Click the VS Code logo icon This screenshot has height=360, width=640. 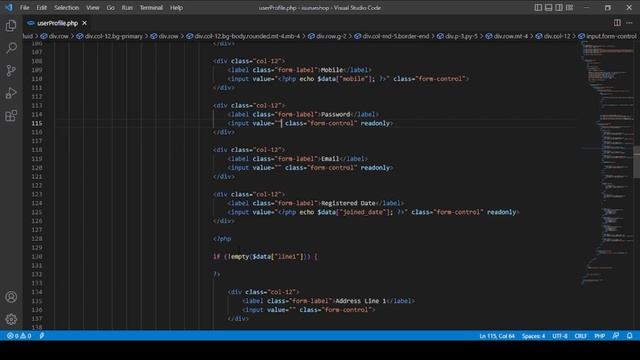(9, 7)
